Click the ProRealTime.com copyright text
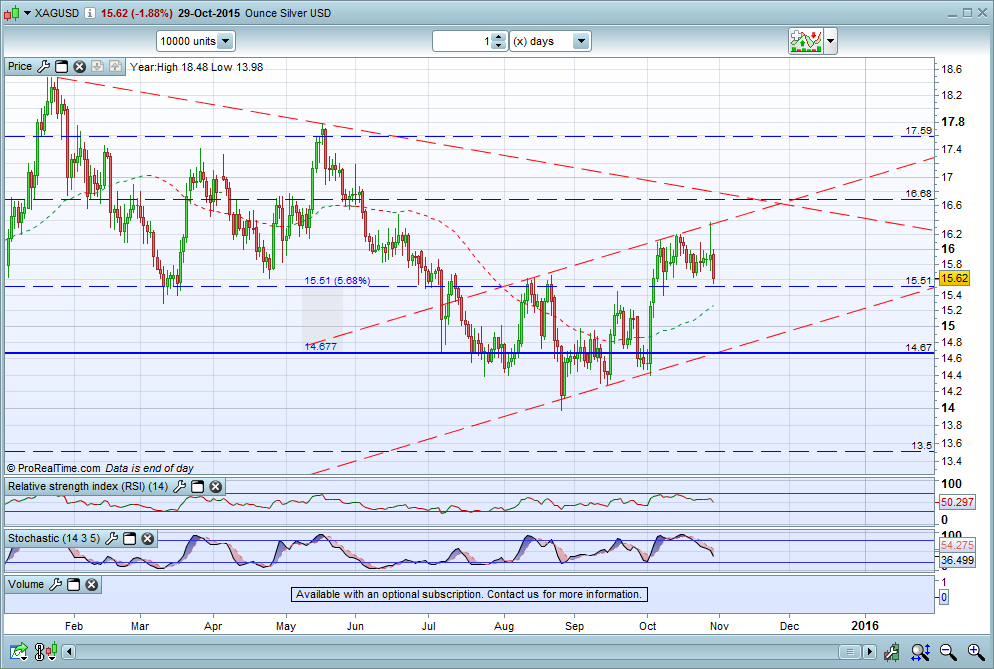 tap(54, 468)
